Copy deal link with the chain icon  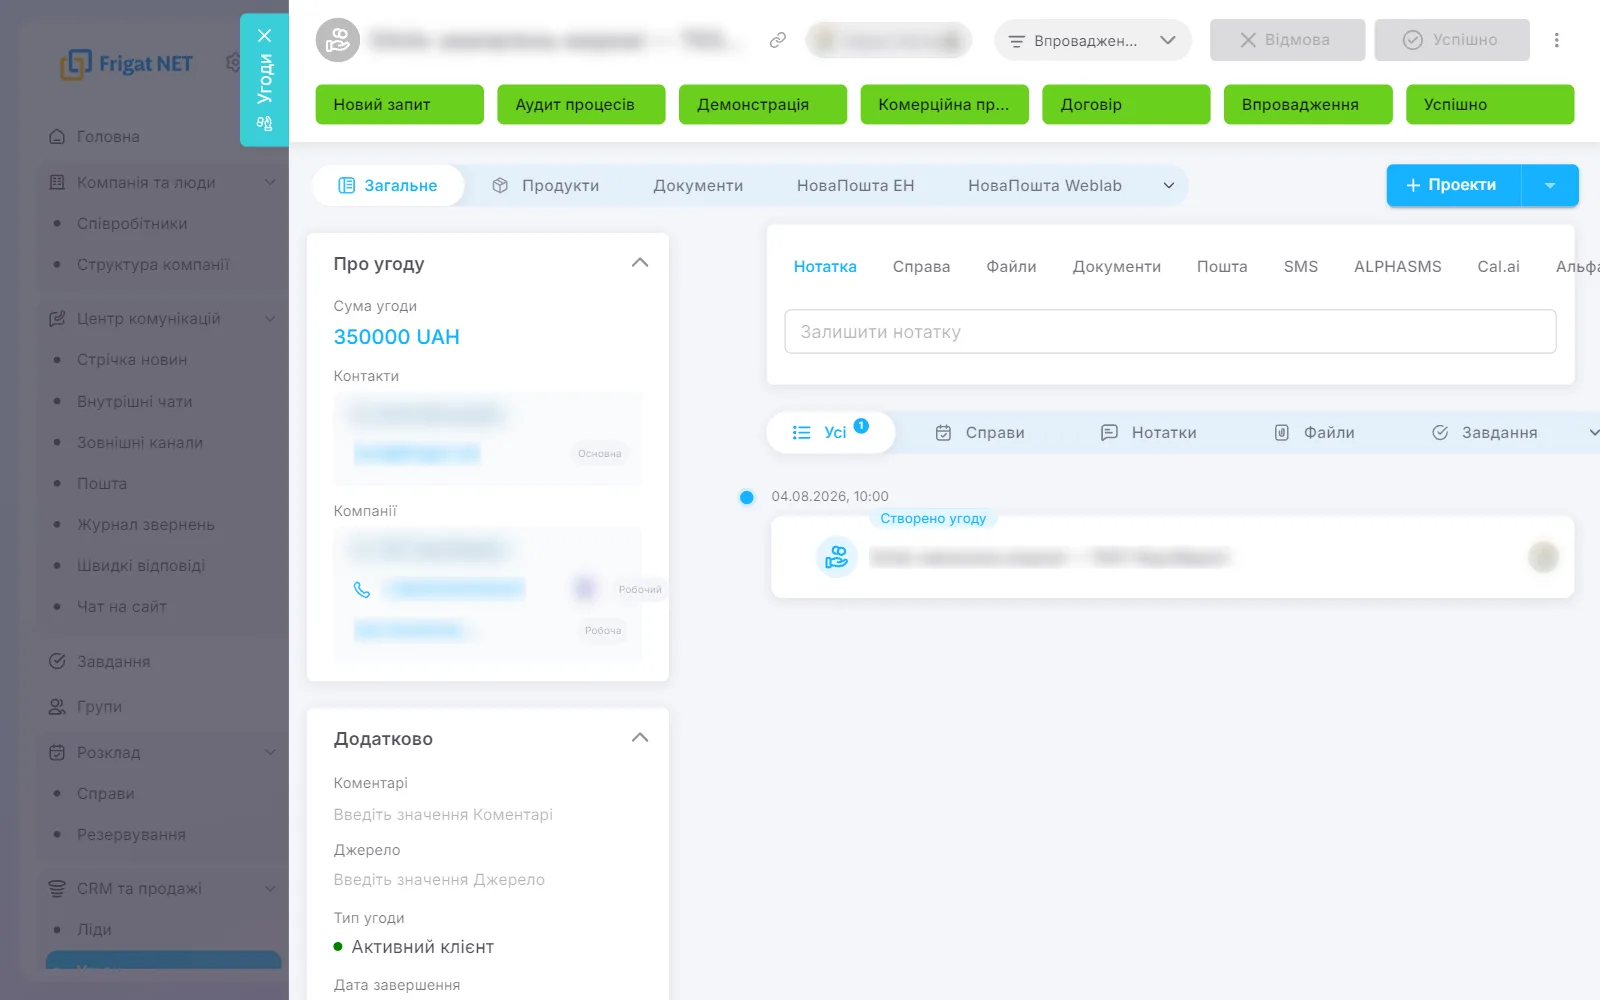coord(777,40)
